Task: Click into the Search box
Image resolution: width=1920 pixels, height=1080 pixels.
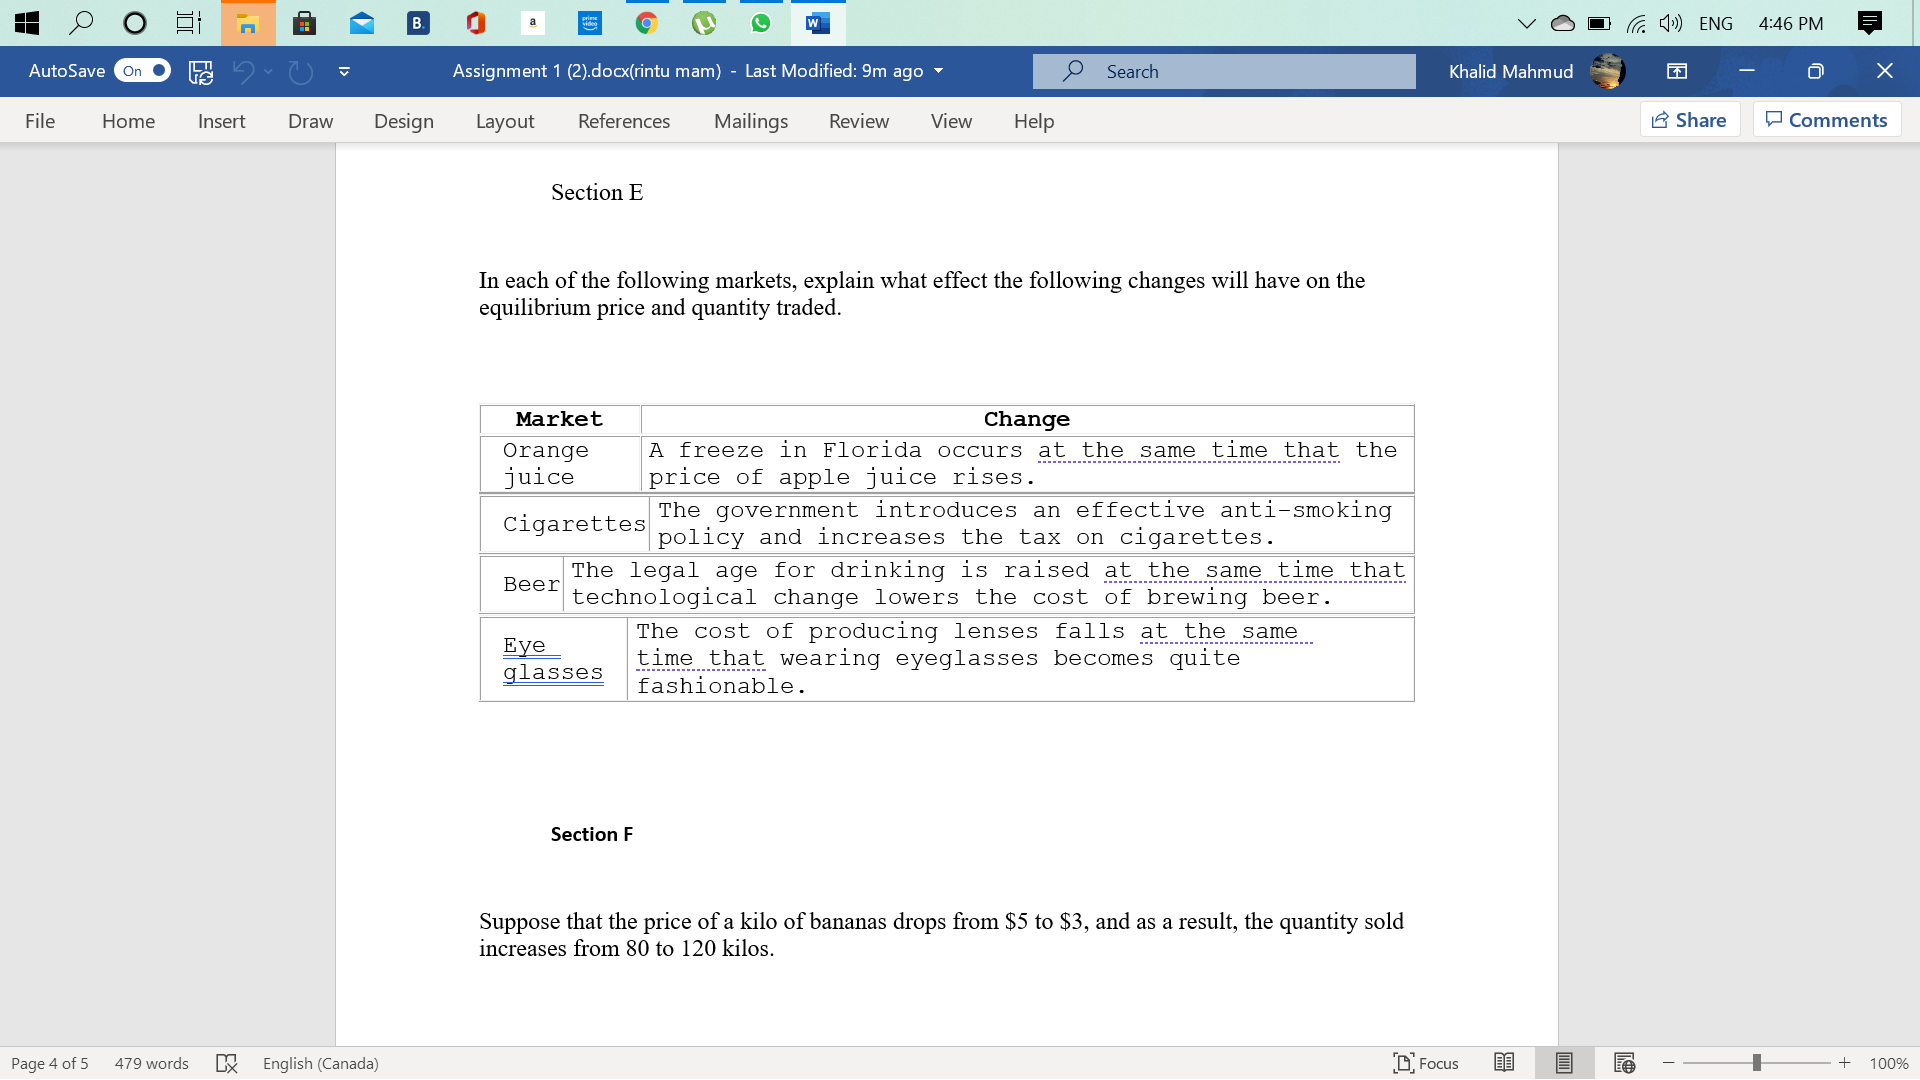Action: pyautogui.click(x=1224, y=71)
